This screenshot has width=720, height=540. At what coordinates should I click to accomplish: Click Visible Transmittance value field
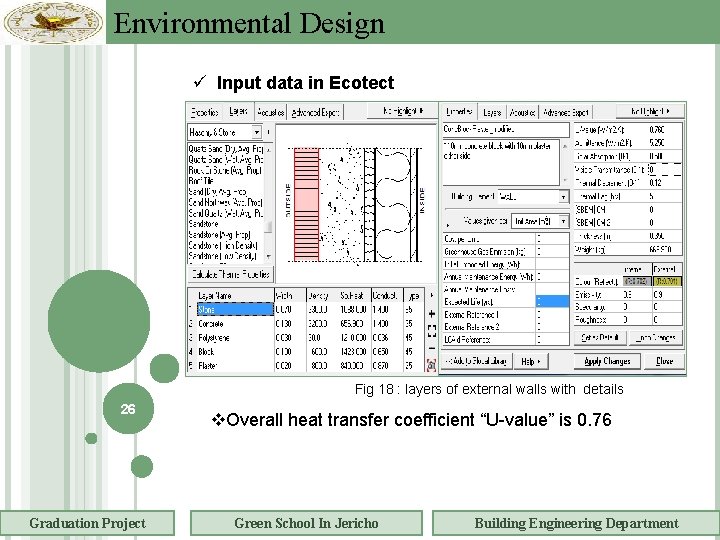pos(664,169)
